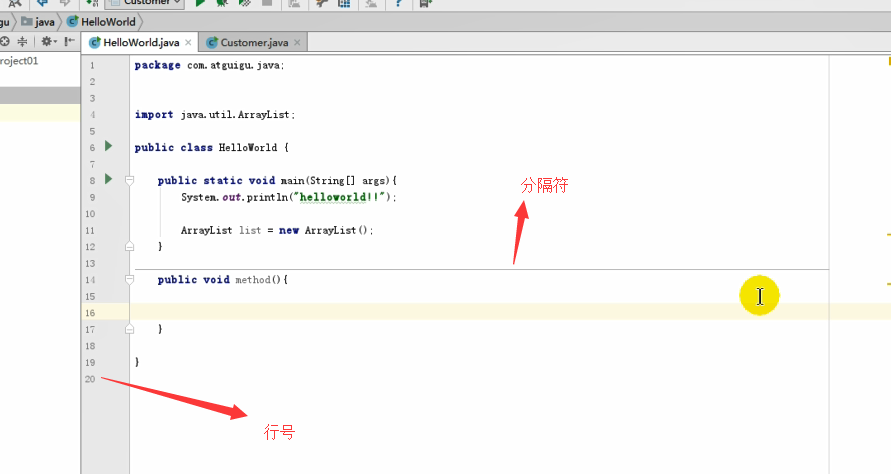This screenshot has width=891, height=474.
Task: Click 'println' on line 9
Action: [x=267, y=197]
